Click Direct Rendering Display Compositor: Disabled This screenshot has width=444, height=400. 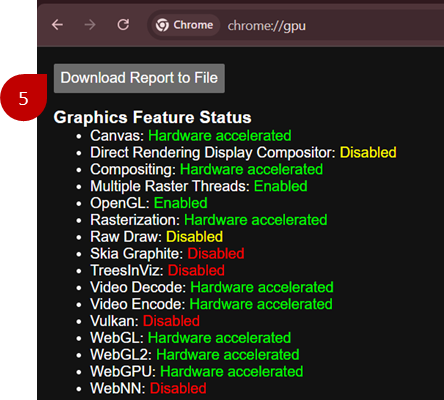[x=243, y=153]
